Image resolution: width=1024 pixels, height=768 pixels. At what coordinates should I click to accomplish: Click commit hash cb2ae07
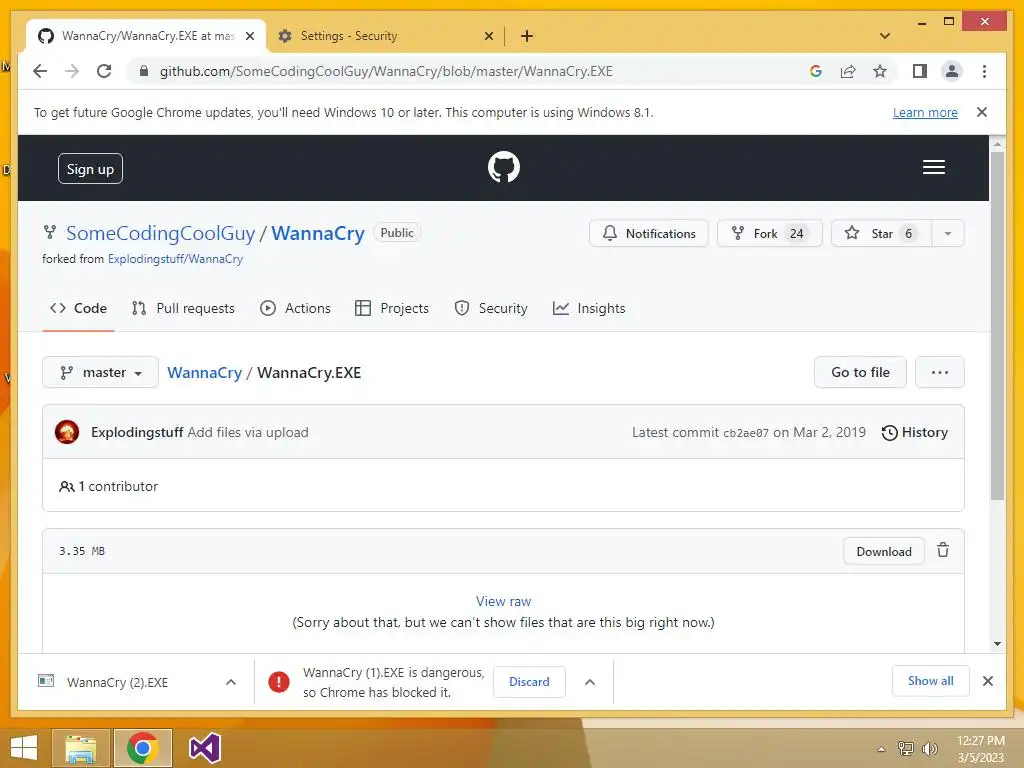[x=746, y=433]
